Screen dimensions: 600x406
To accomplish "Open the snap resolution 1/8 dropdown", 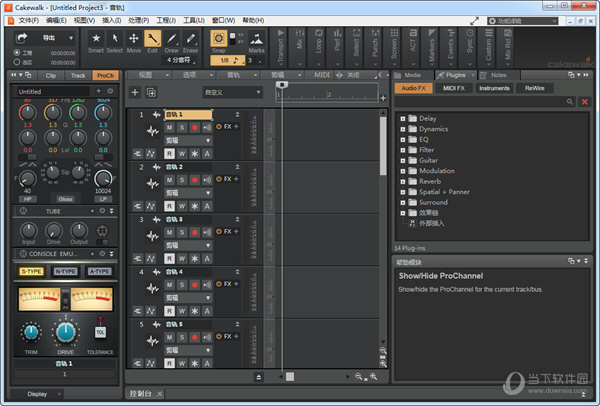I will pos(228,60).
